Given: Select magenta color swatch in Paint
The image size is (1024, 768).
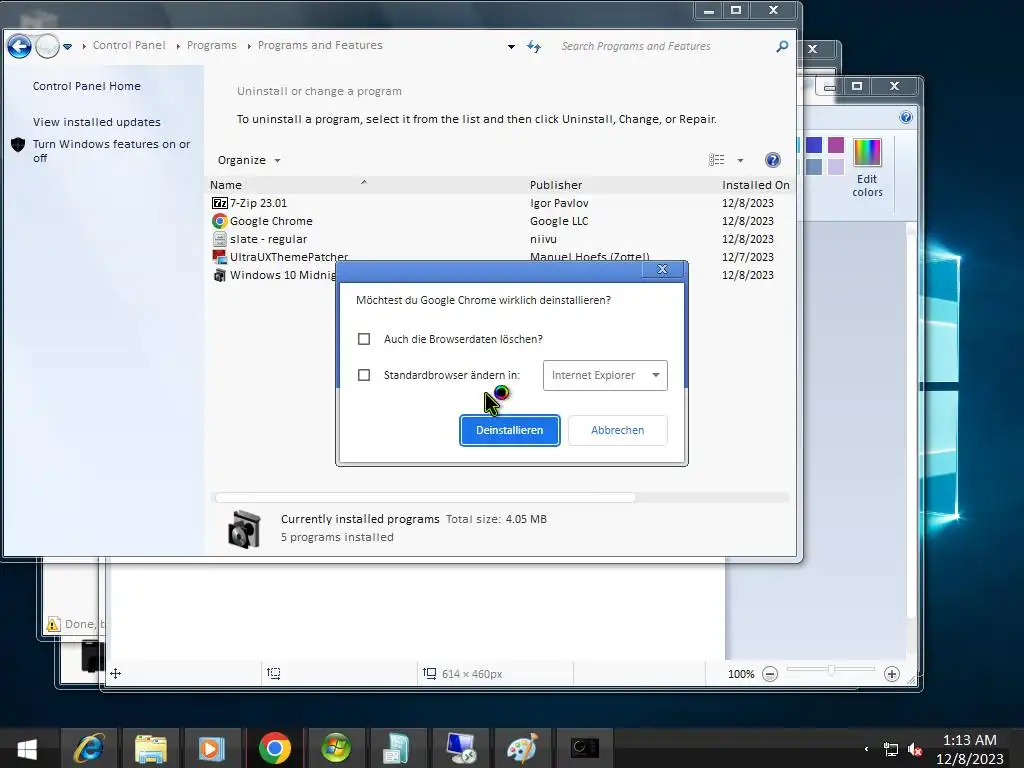Looking at the screenshot, I should 836,145.
